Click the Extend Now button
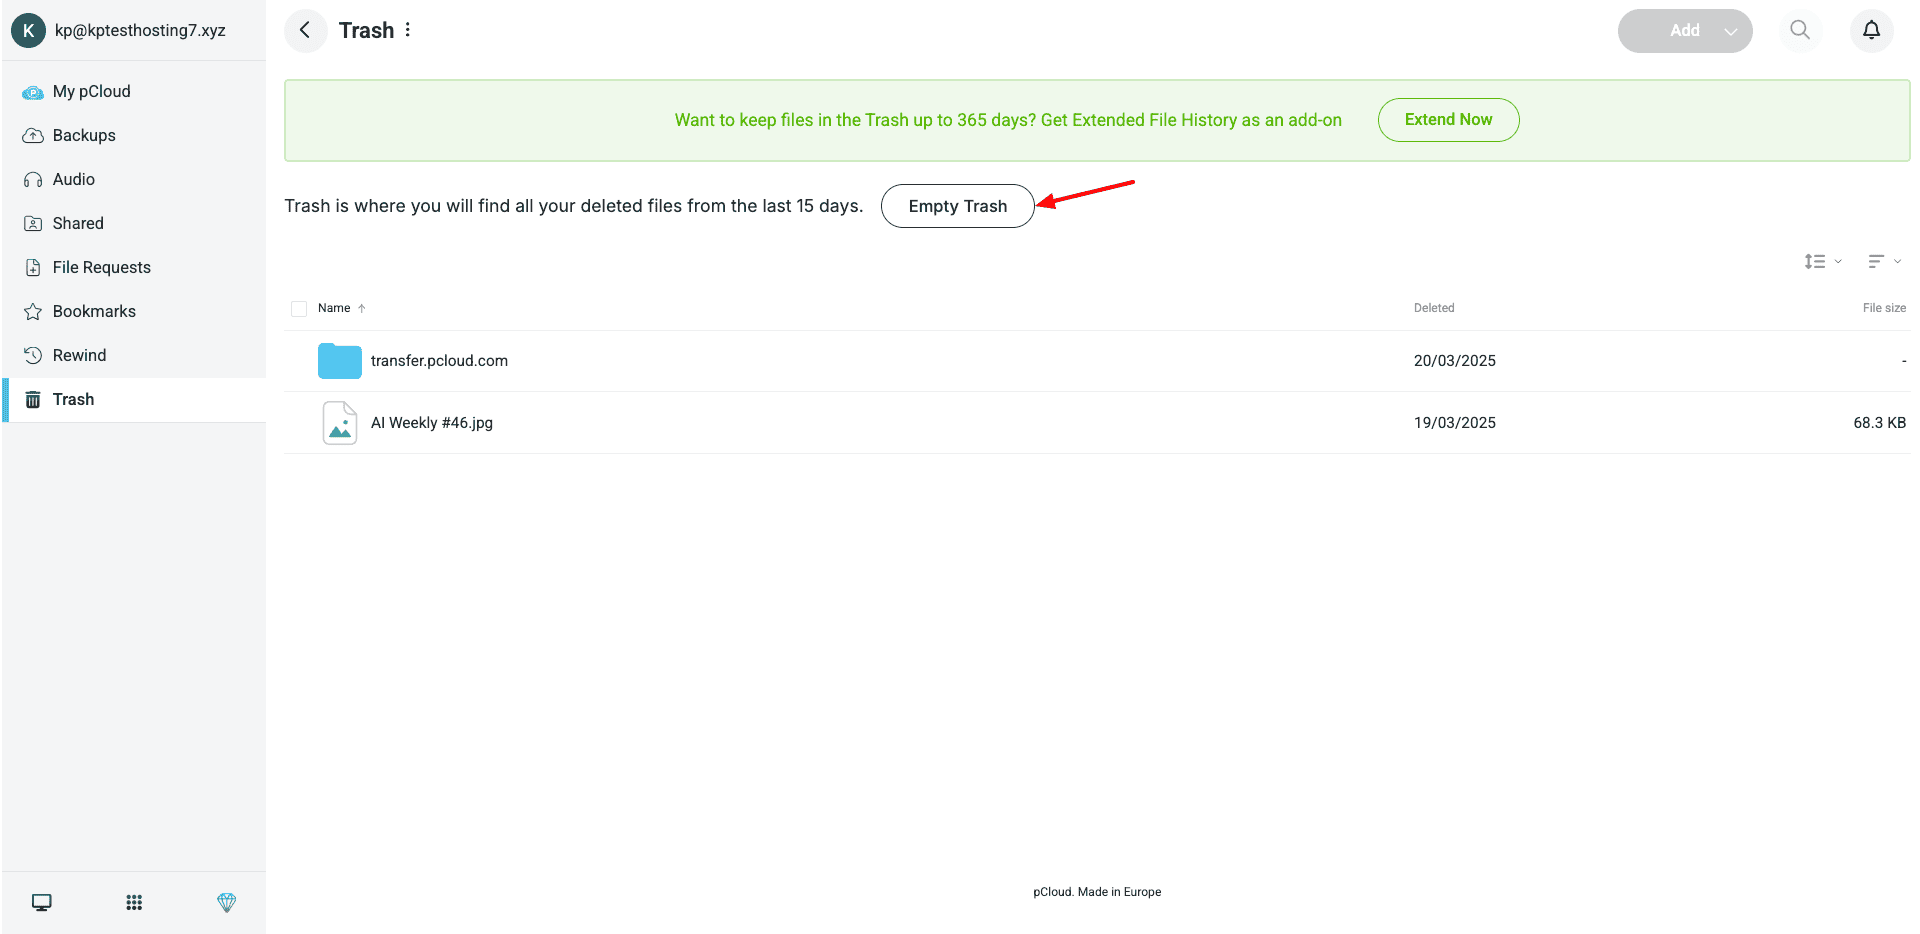This screenshot has height=934, width=1920. (x=1448, y=120)
